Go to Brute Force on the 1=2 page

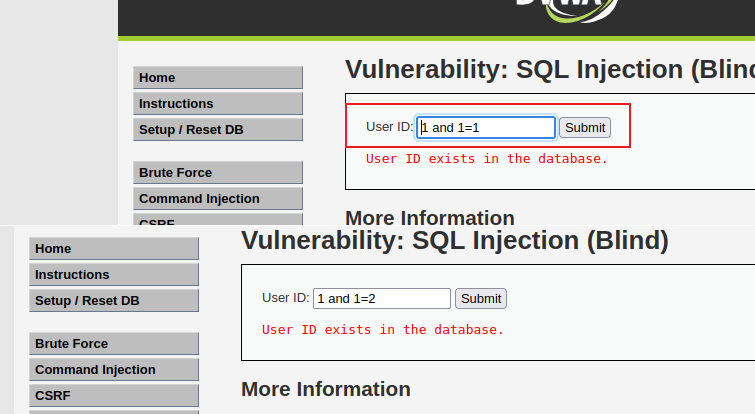(114, 344)
